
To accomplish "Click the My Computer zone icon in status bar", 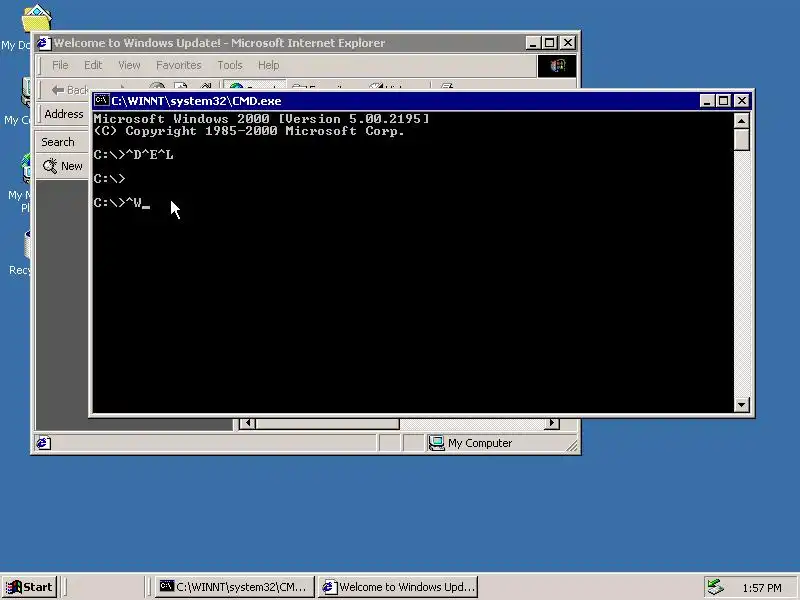I will 436,443.
